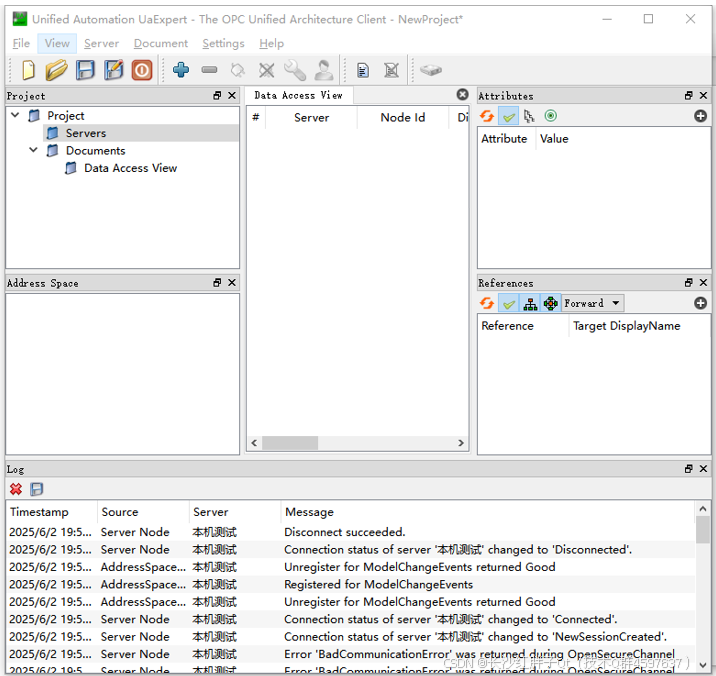The height and width of the screenshot is (676, 716).
Task: Click the disconnect server crossed icon
Action: 266,70
